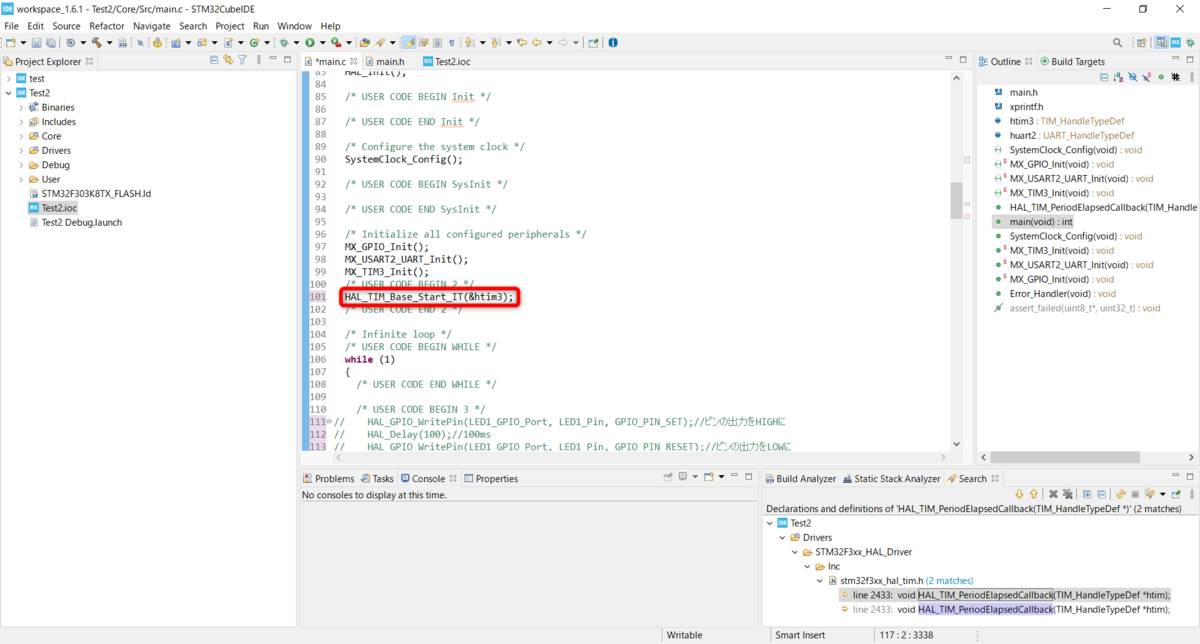Switch to Debug perspective icon
Image resolution: width=1200 pixels, height=644 pixels.
click(x=1189, y=43)
